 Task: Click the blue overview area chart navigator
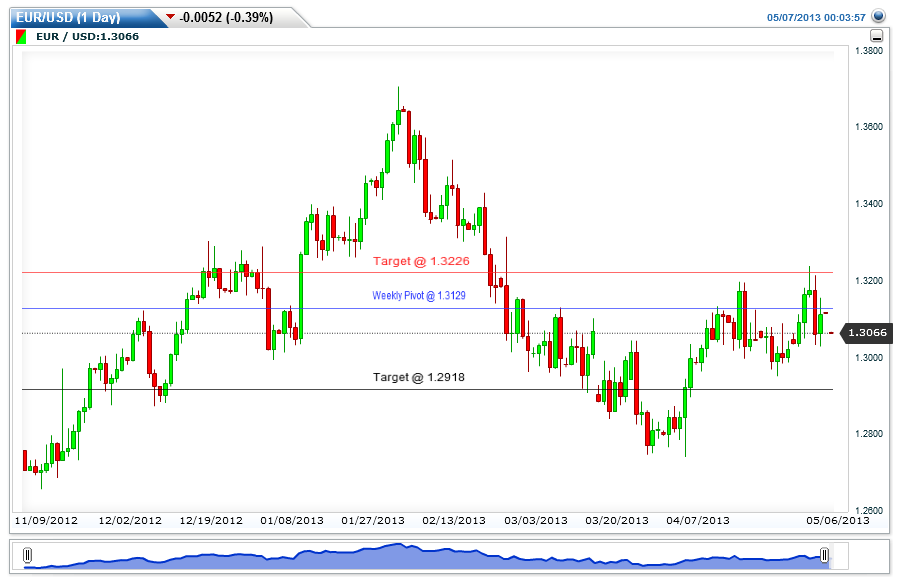click(x=425, y=556)
